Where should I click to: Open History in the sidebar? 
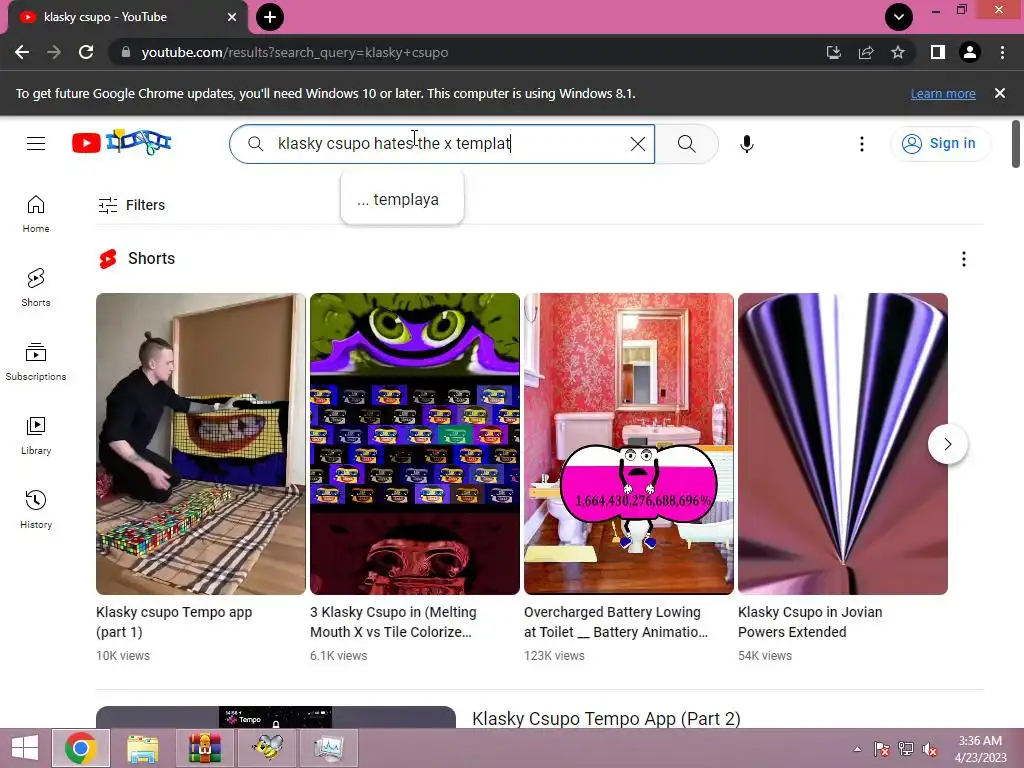coord(36,509)
